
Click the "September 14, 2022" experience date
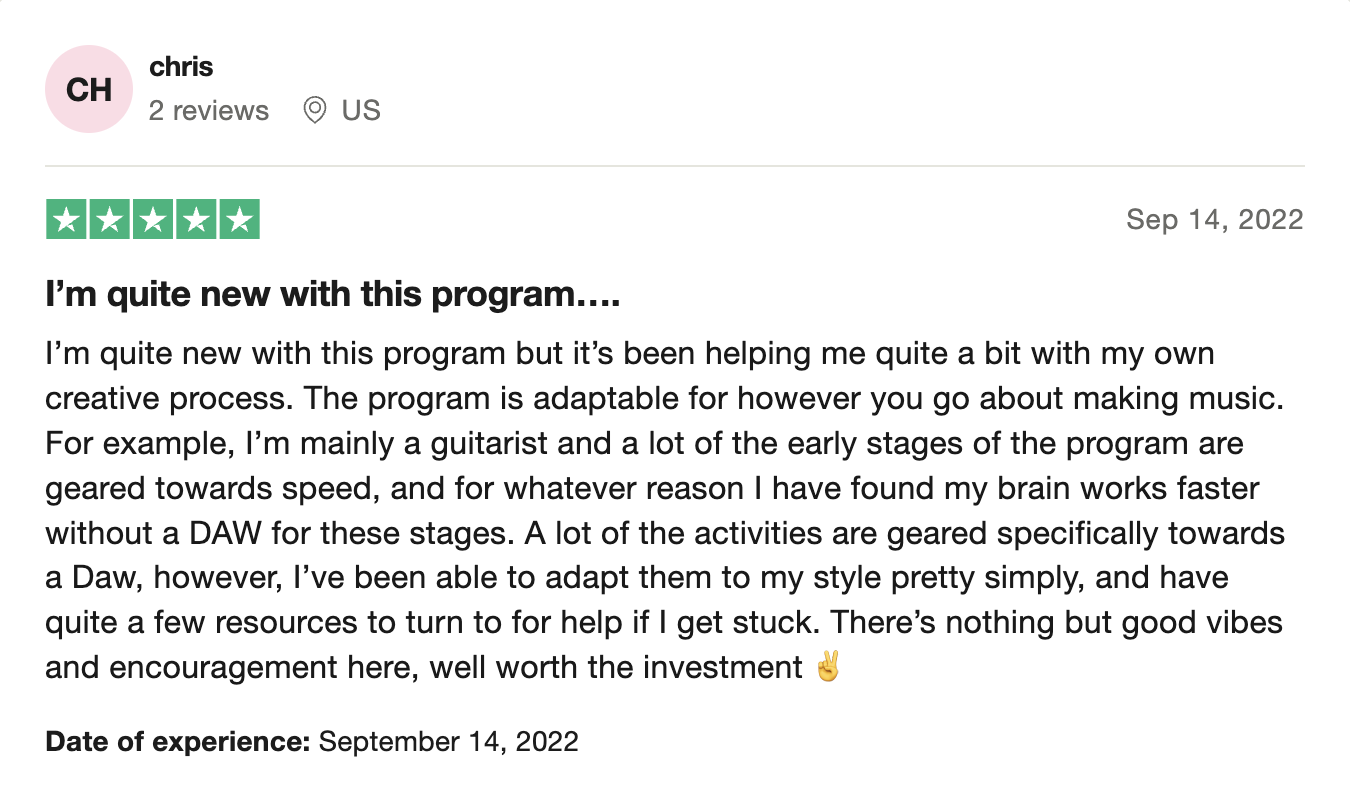click(448, 742)
